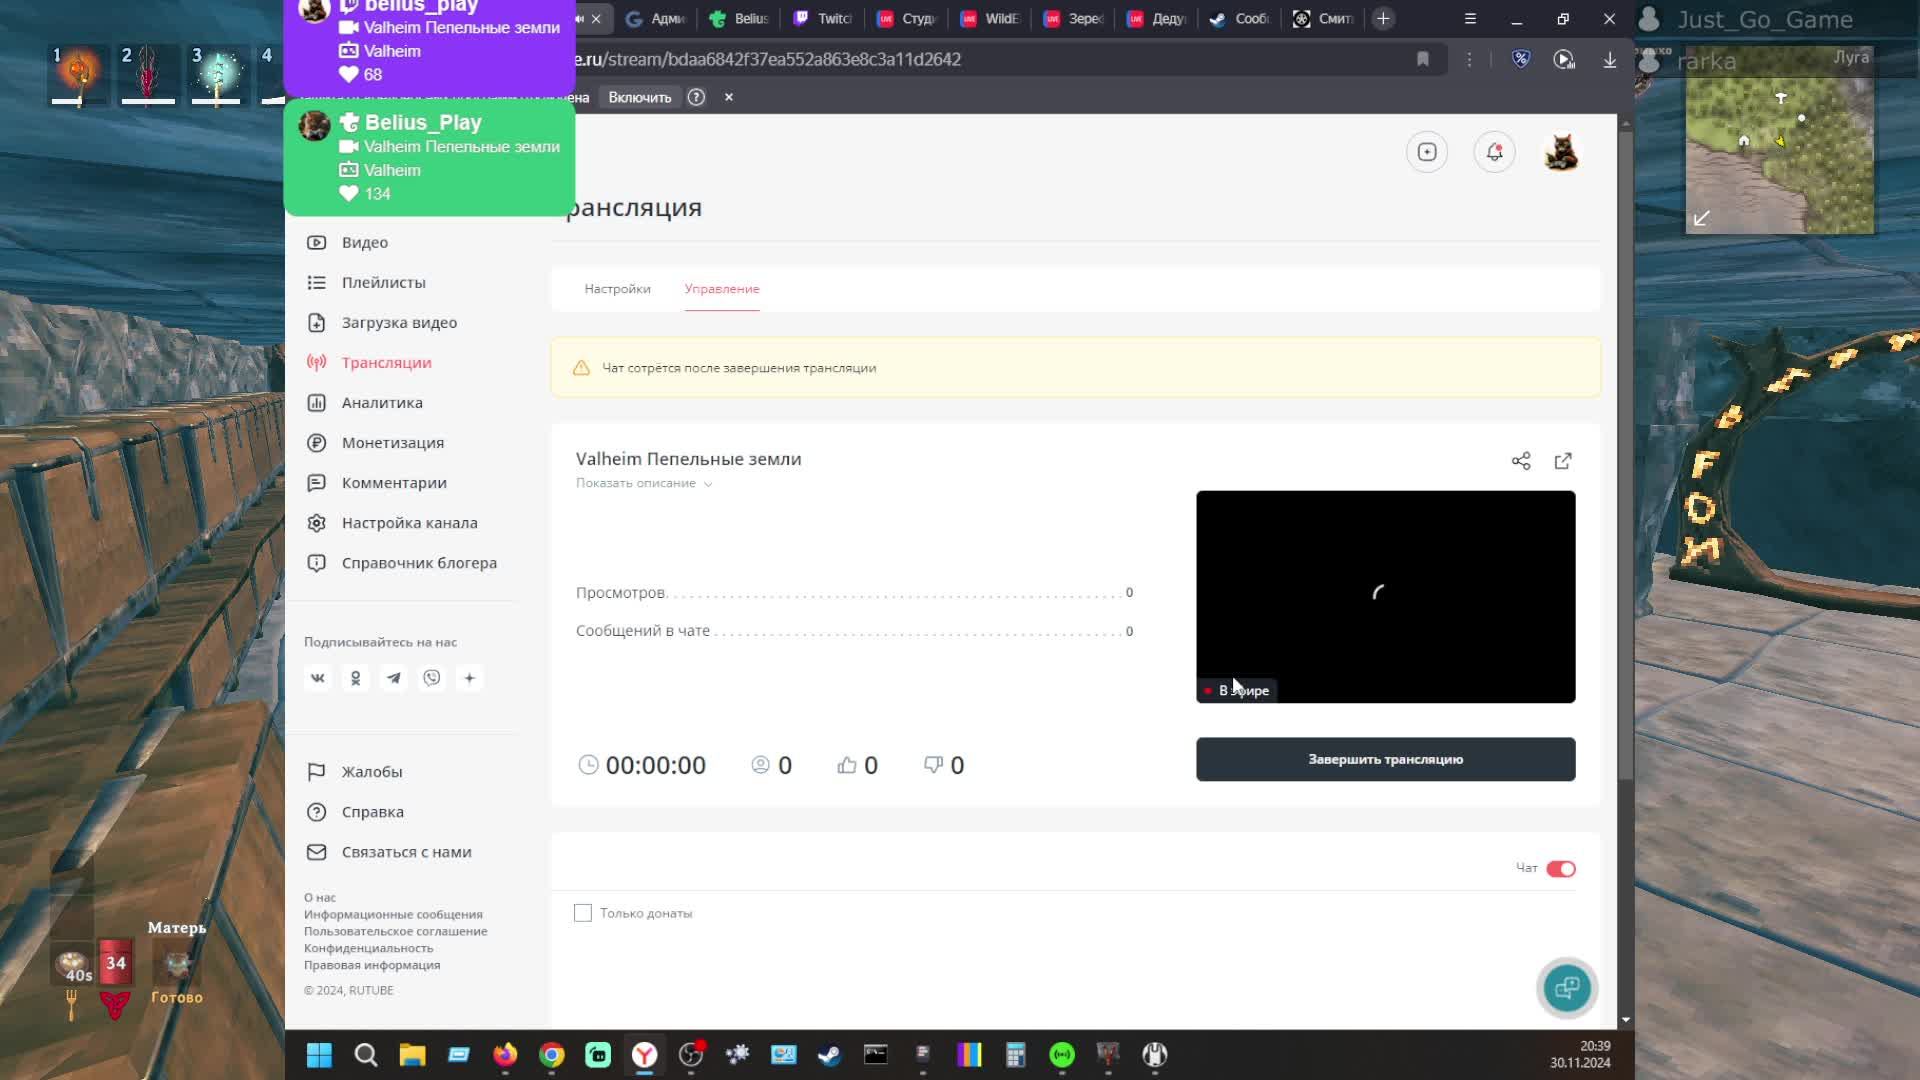Viewport: 1920px width, 1080px height.
Task: Open Пользовательское соглашение link
Action: pos(396,931)
